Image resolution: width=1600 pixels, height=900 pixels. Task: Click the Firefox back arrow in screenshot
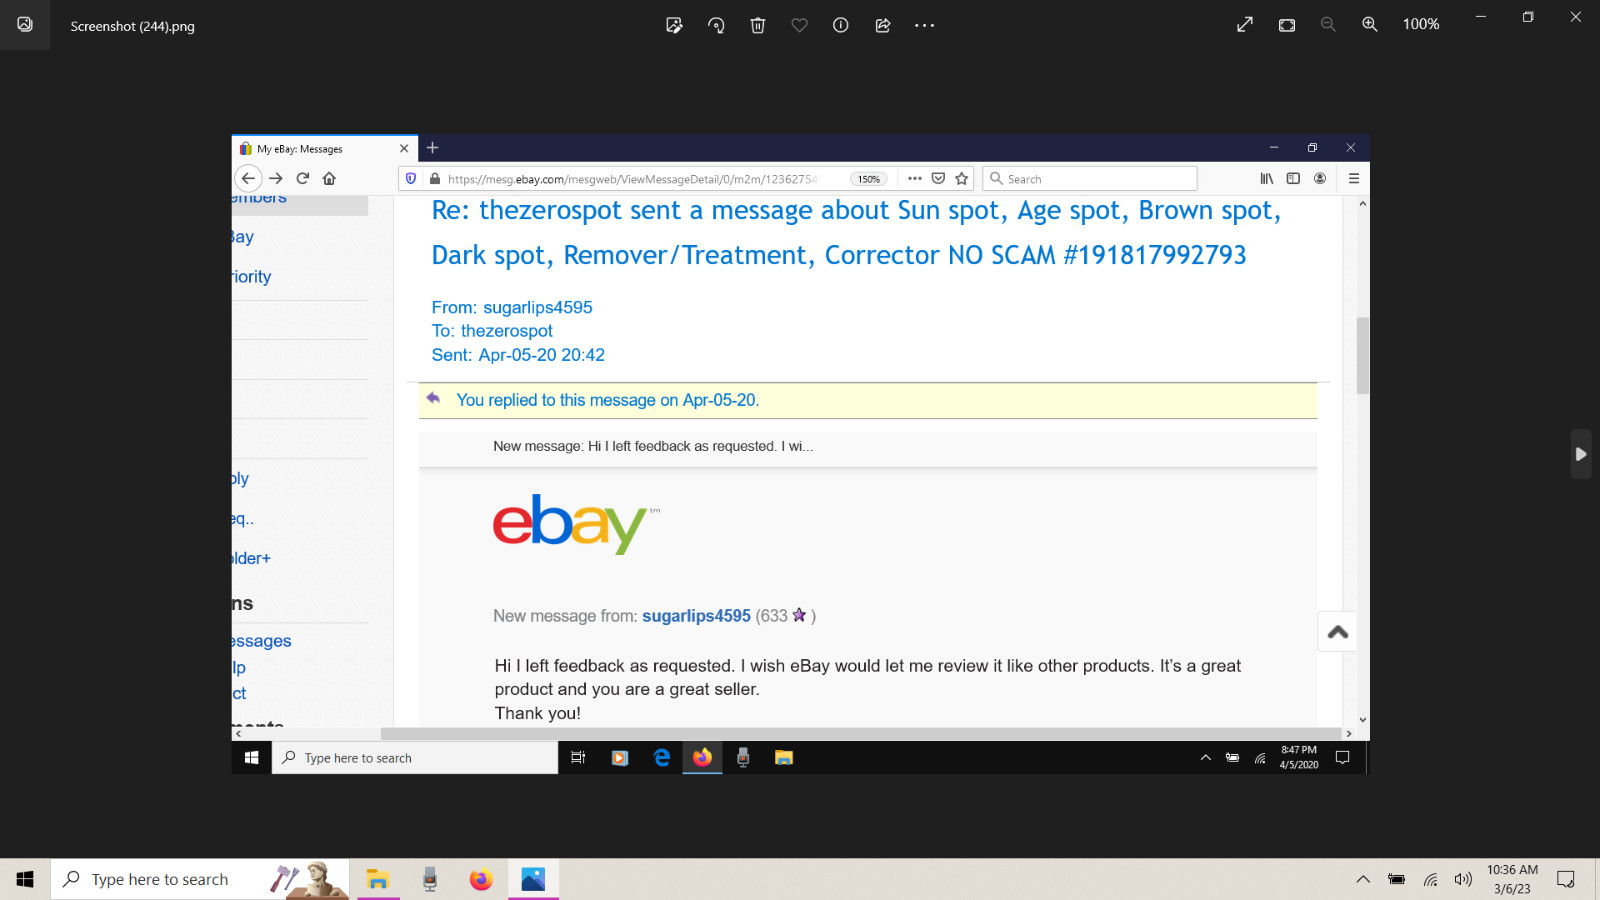tap(249, 178)
